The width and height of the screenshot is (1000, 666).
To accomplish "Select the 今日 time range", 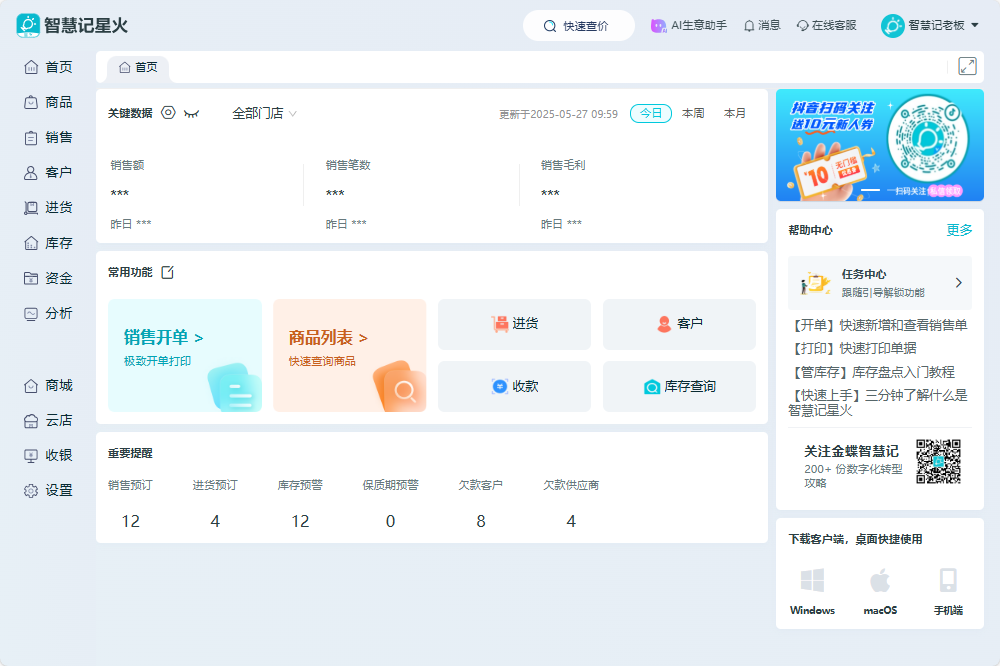I will pos(651,114).
